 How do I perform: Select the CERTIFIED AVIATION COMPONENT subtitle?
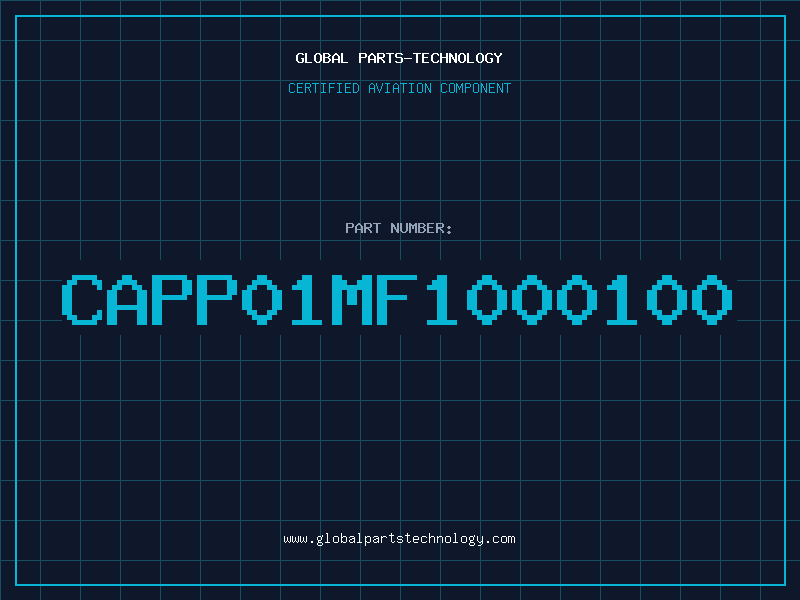pos(399,88)
